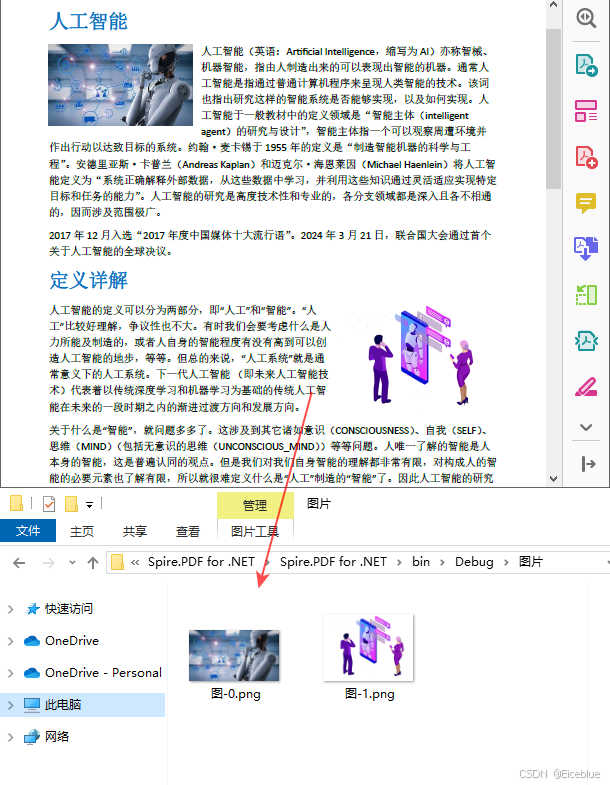Image resolution: width=610 pixels, height=785 pixels.
Task: Click the 管理 contextual tab header
Action: coord(255,506)
